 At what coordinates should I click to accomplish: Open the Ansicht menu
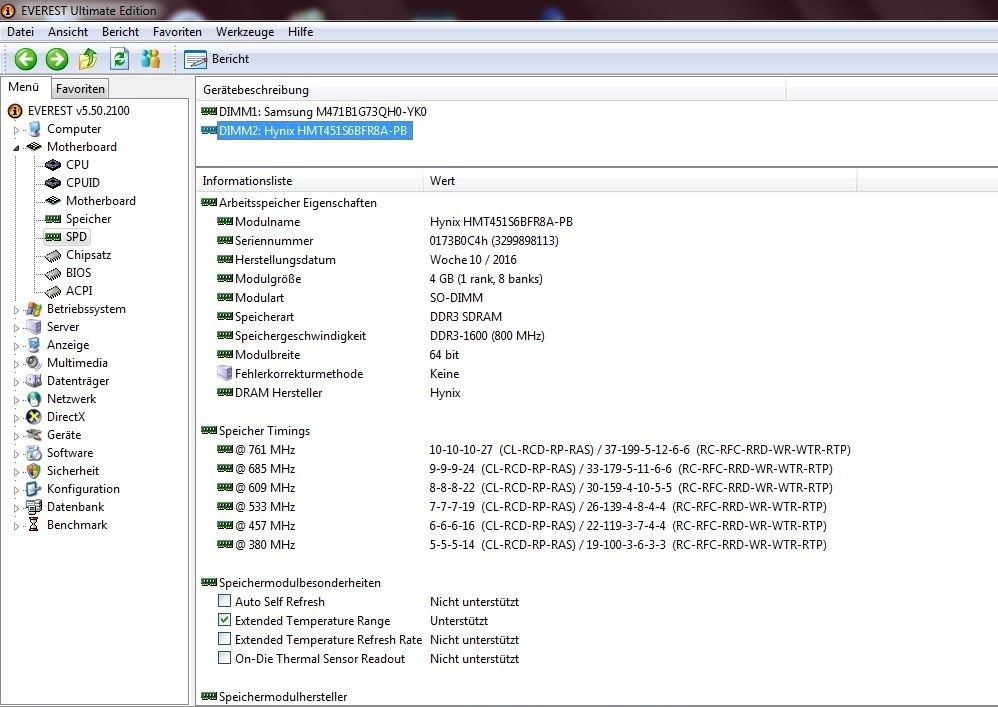pos(68,32)
